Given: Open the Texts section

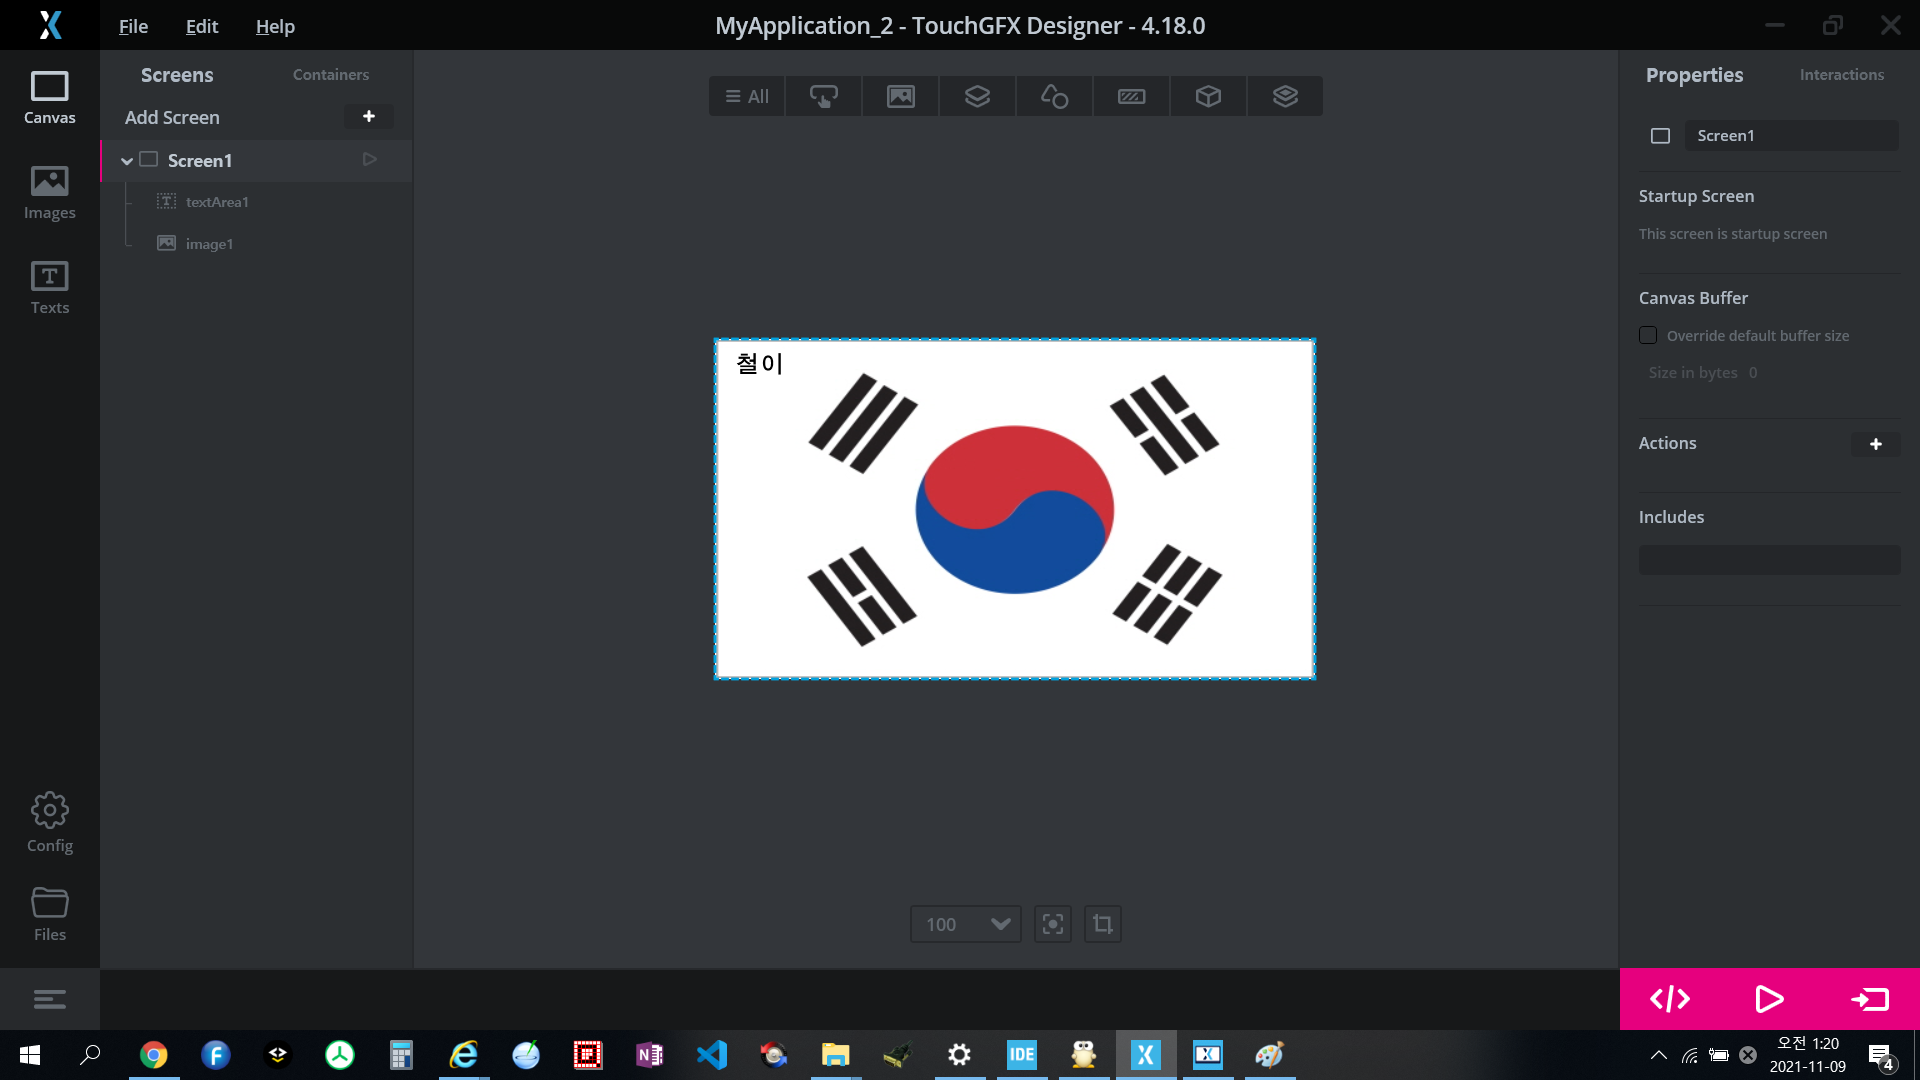Looking at the screenshot, I should tap(49, 288).
